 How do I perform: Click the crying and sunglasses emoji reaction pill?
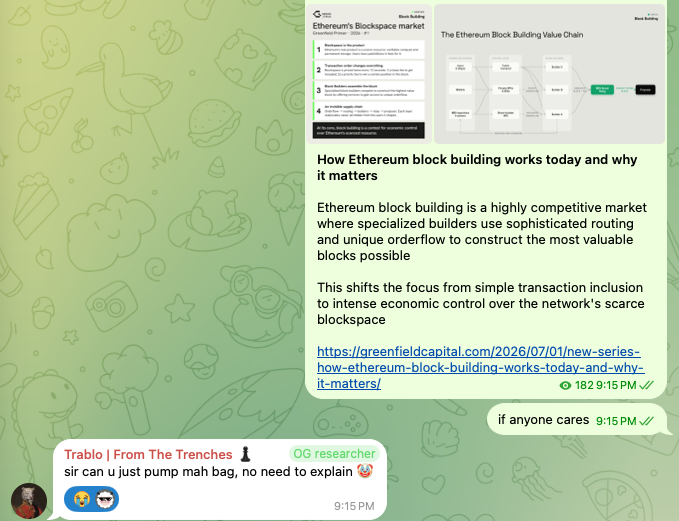tap(91, 499)
